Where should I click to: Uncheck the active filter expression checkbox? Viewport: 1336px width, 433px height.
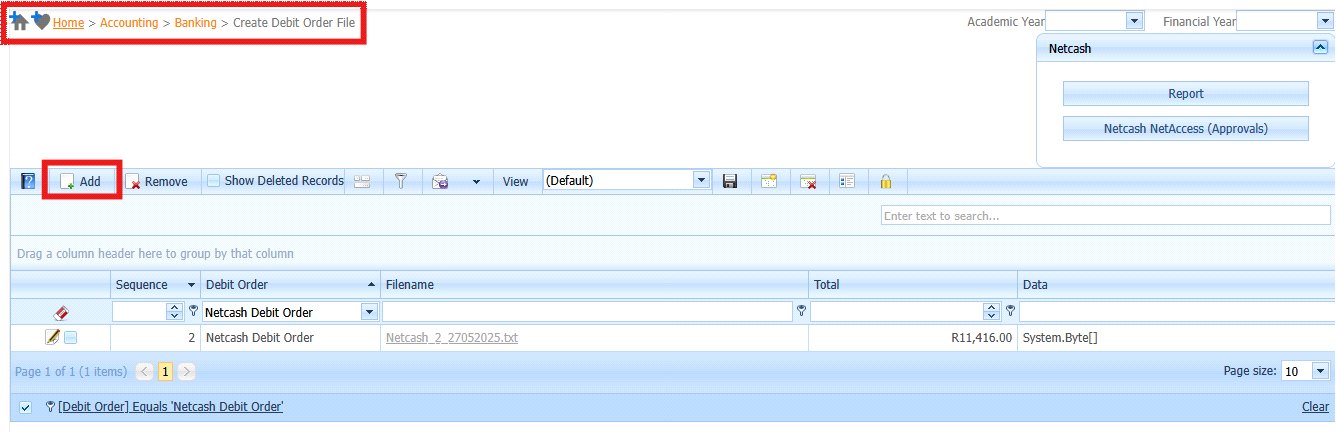click(25, 407)
